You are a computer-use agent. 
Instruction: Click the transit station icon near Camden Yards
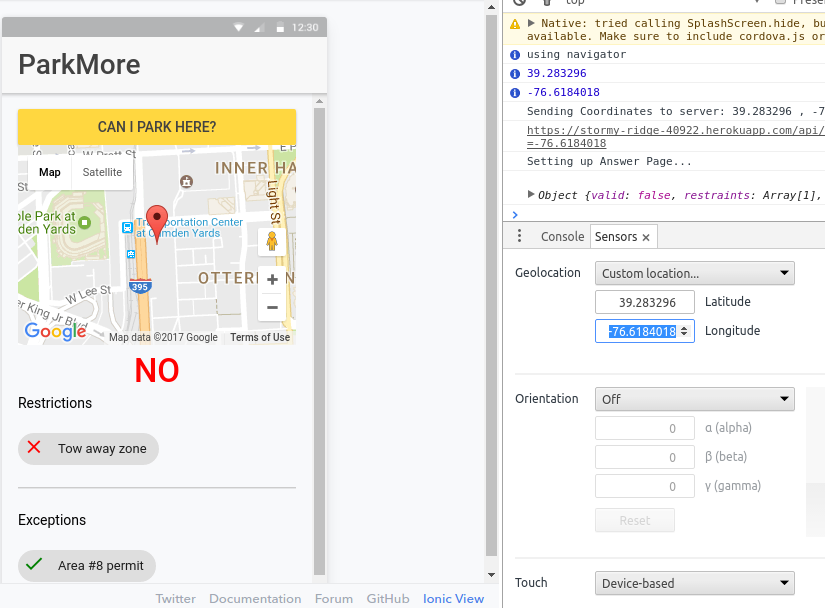(127, 227)
